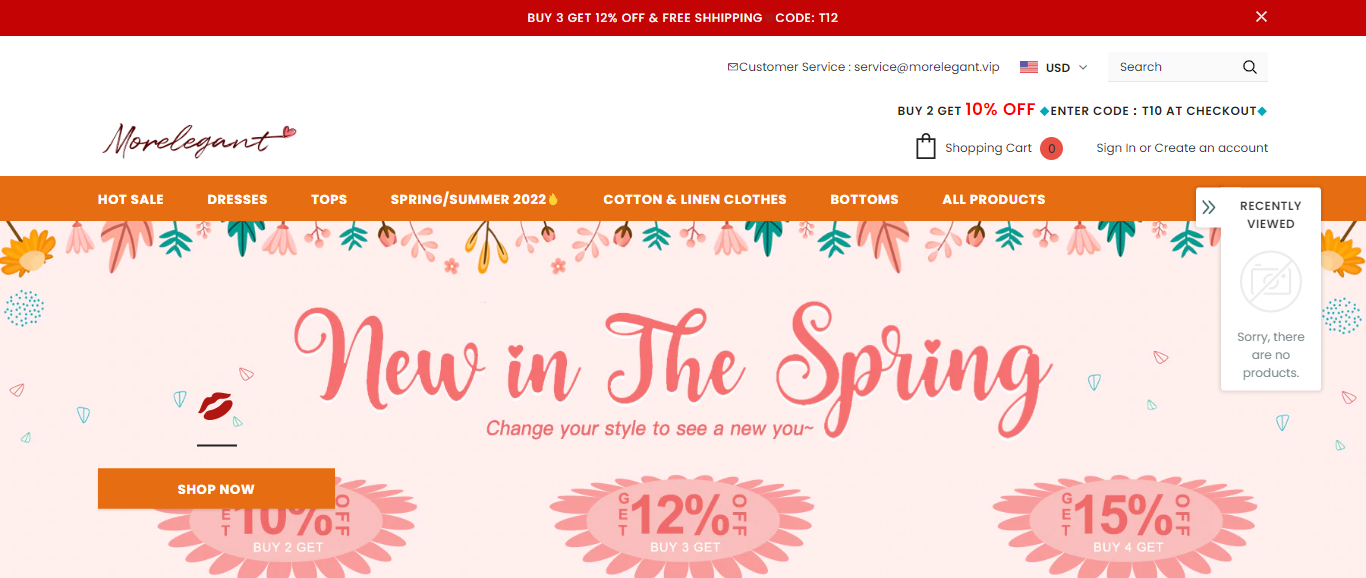Open the HOT SALE menu

click(131, 199)
